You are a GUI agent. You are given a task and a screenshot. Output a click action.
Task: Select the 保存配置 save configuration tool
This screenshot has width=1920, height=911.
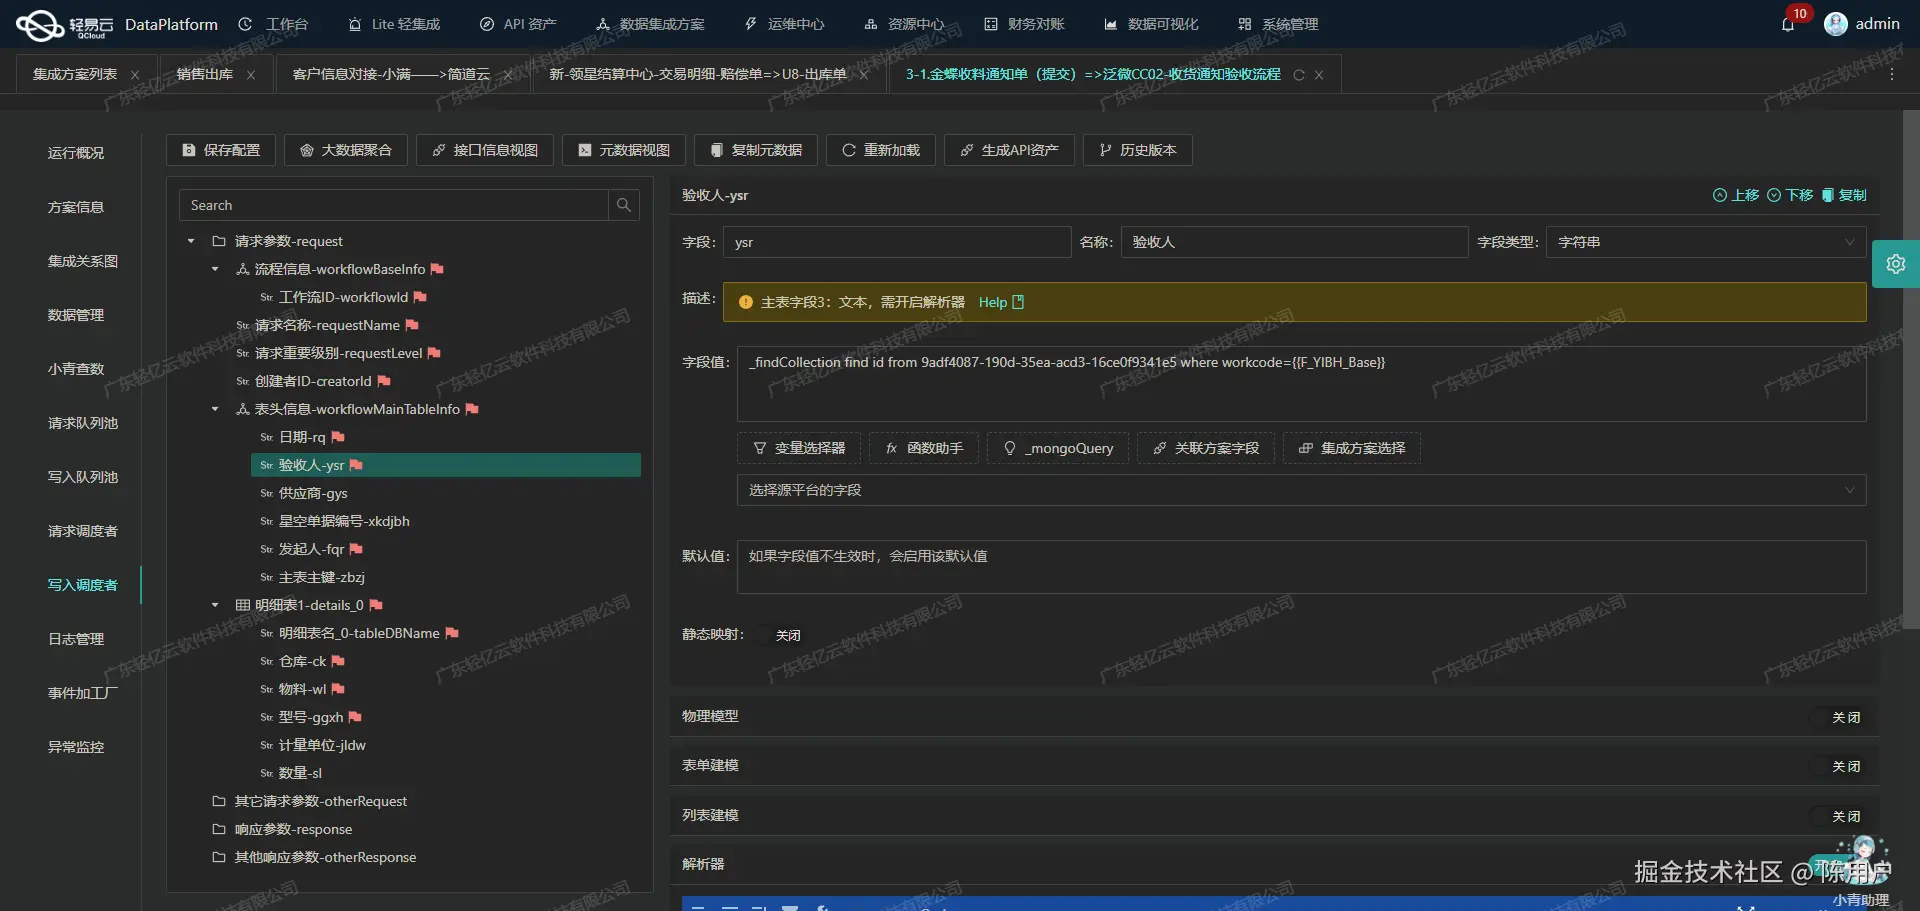point(220,150)
